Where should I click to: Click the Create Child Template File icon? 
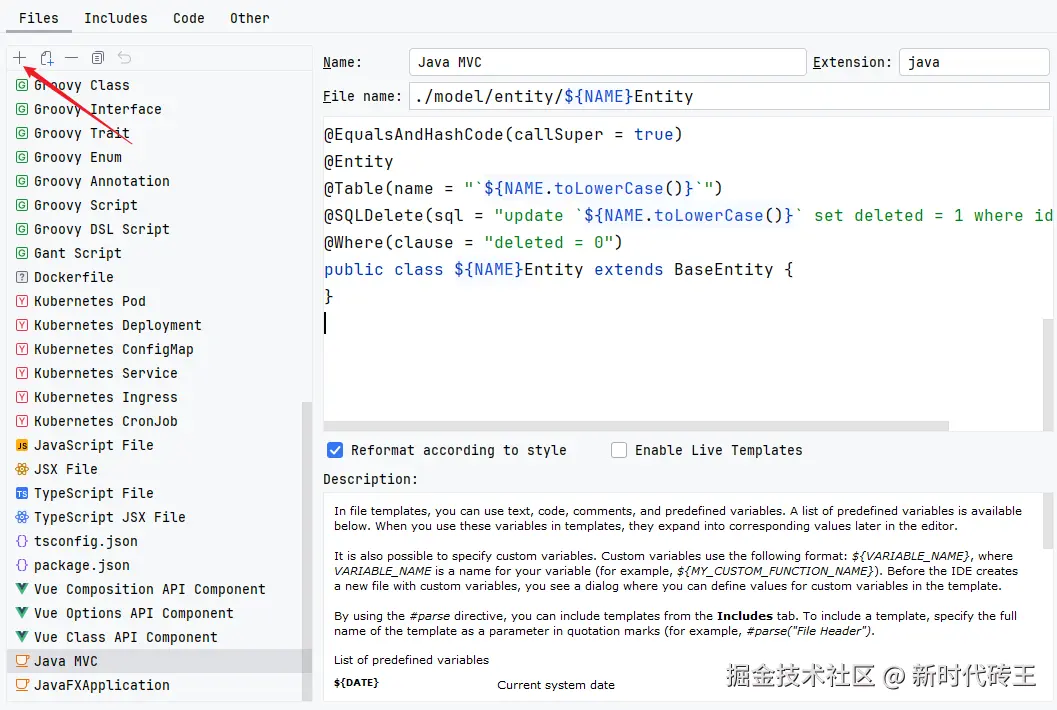(47, 57)
